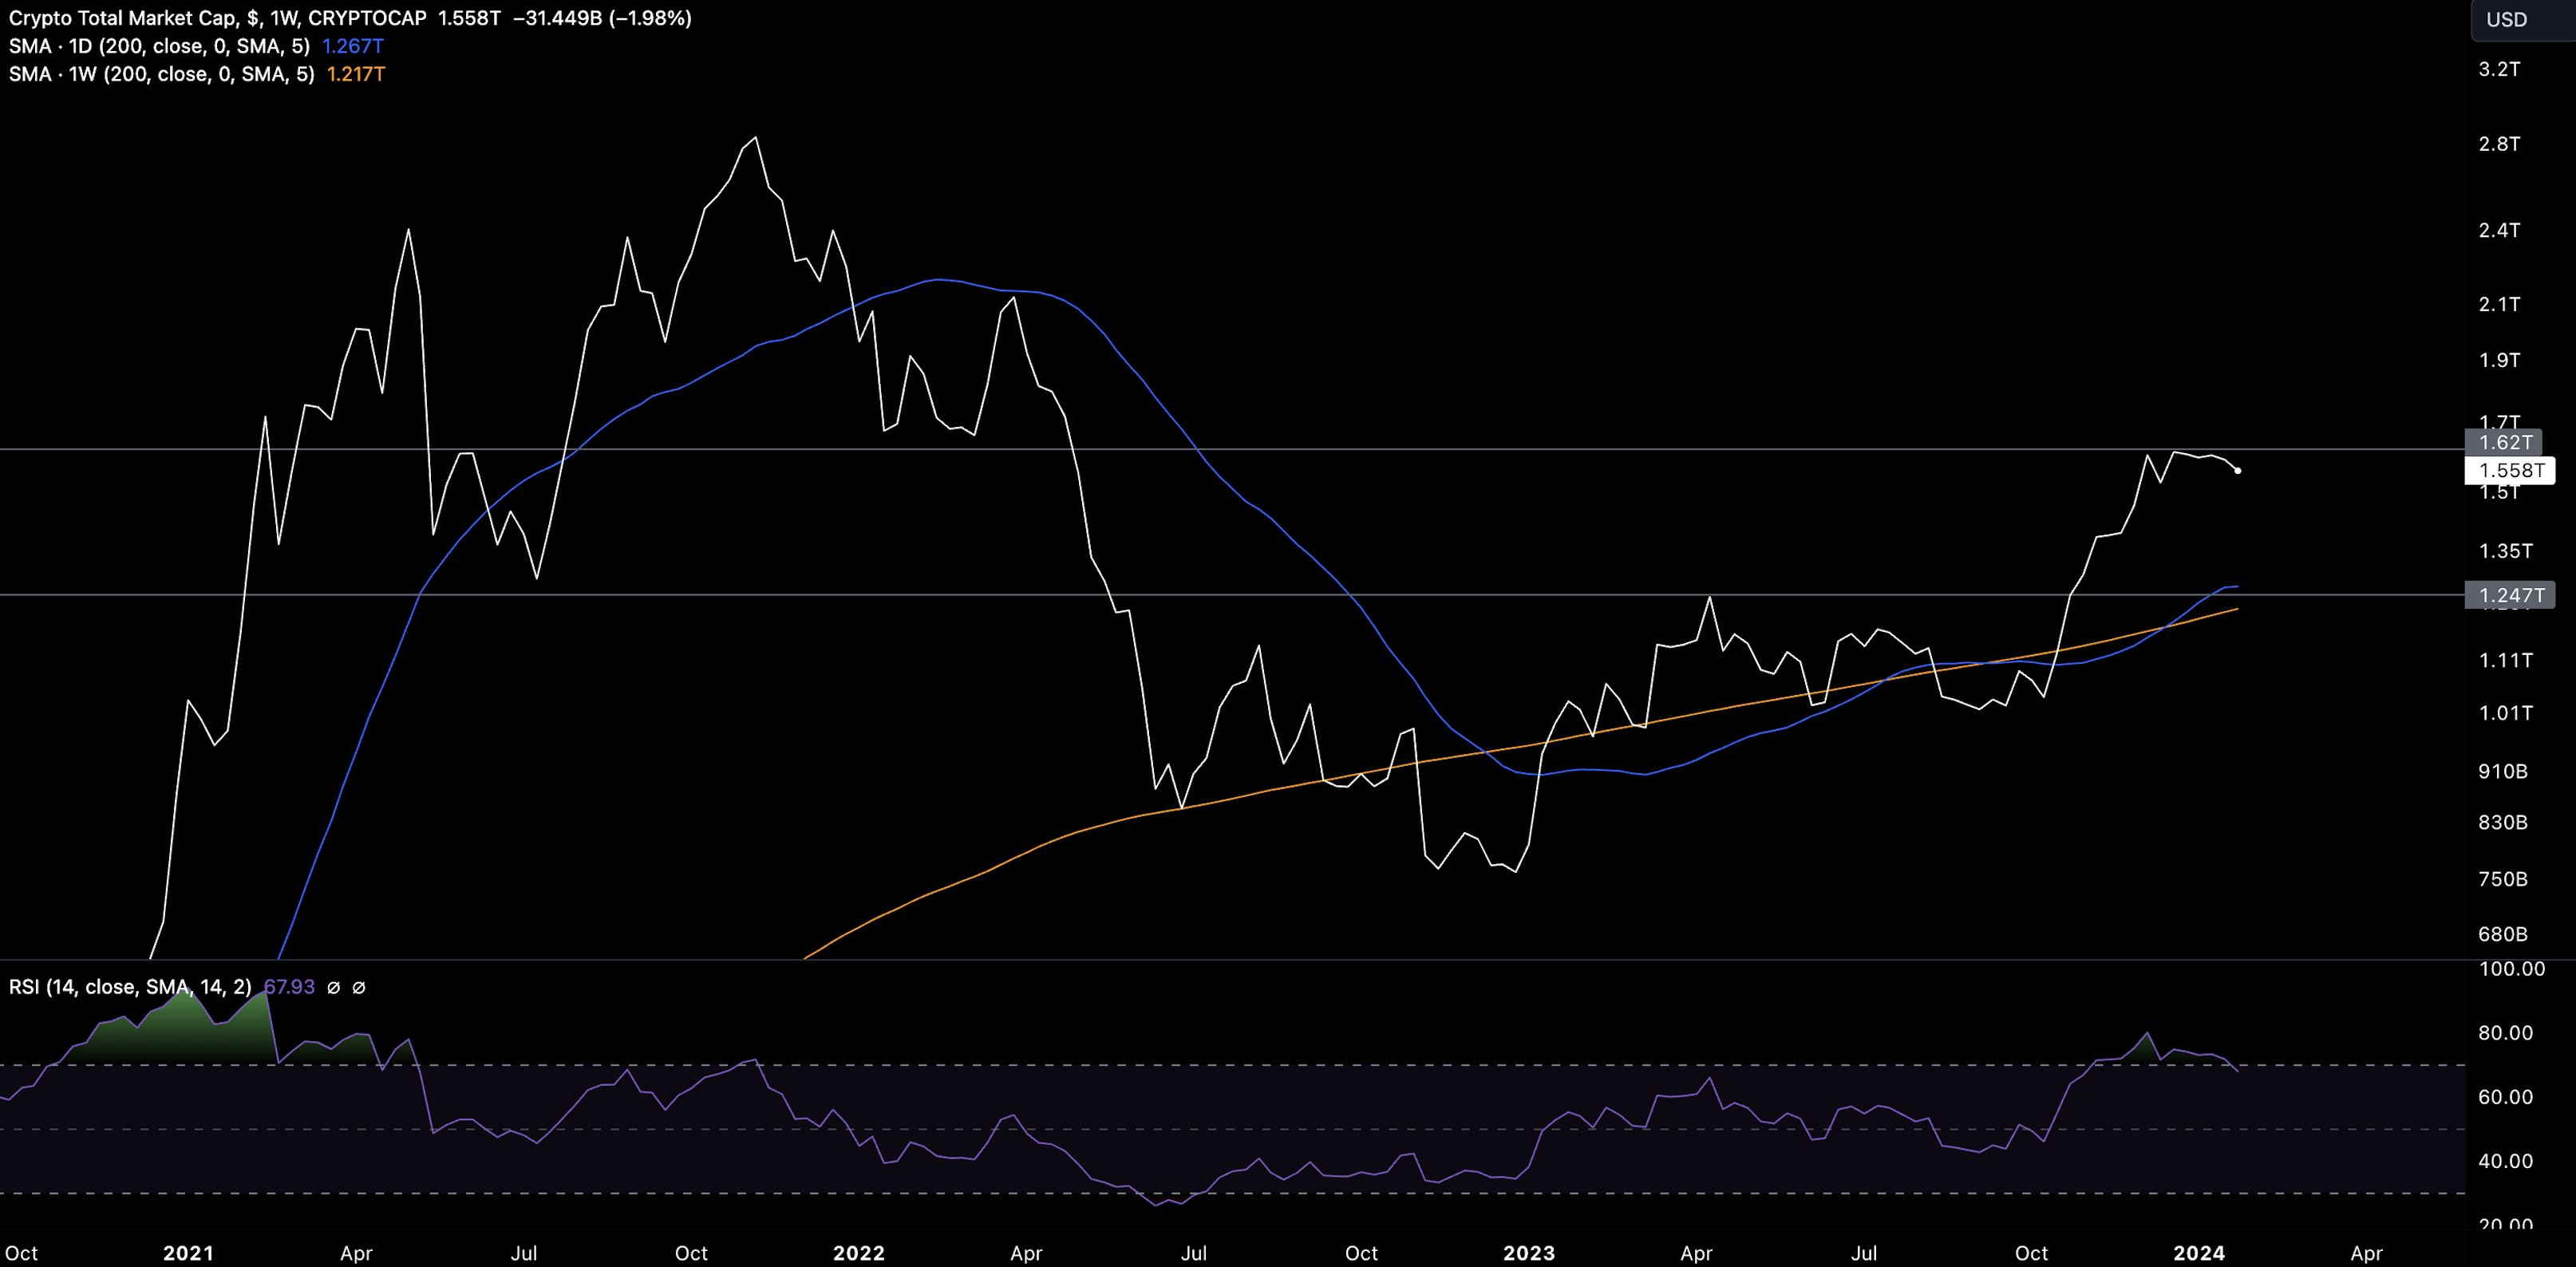Select the SMA 1W indicator legend
The image size is (2576, 1267).
pos(161,74)
